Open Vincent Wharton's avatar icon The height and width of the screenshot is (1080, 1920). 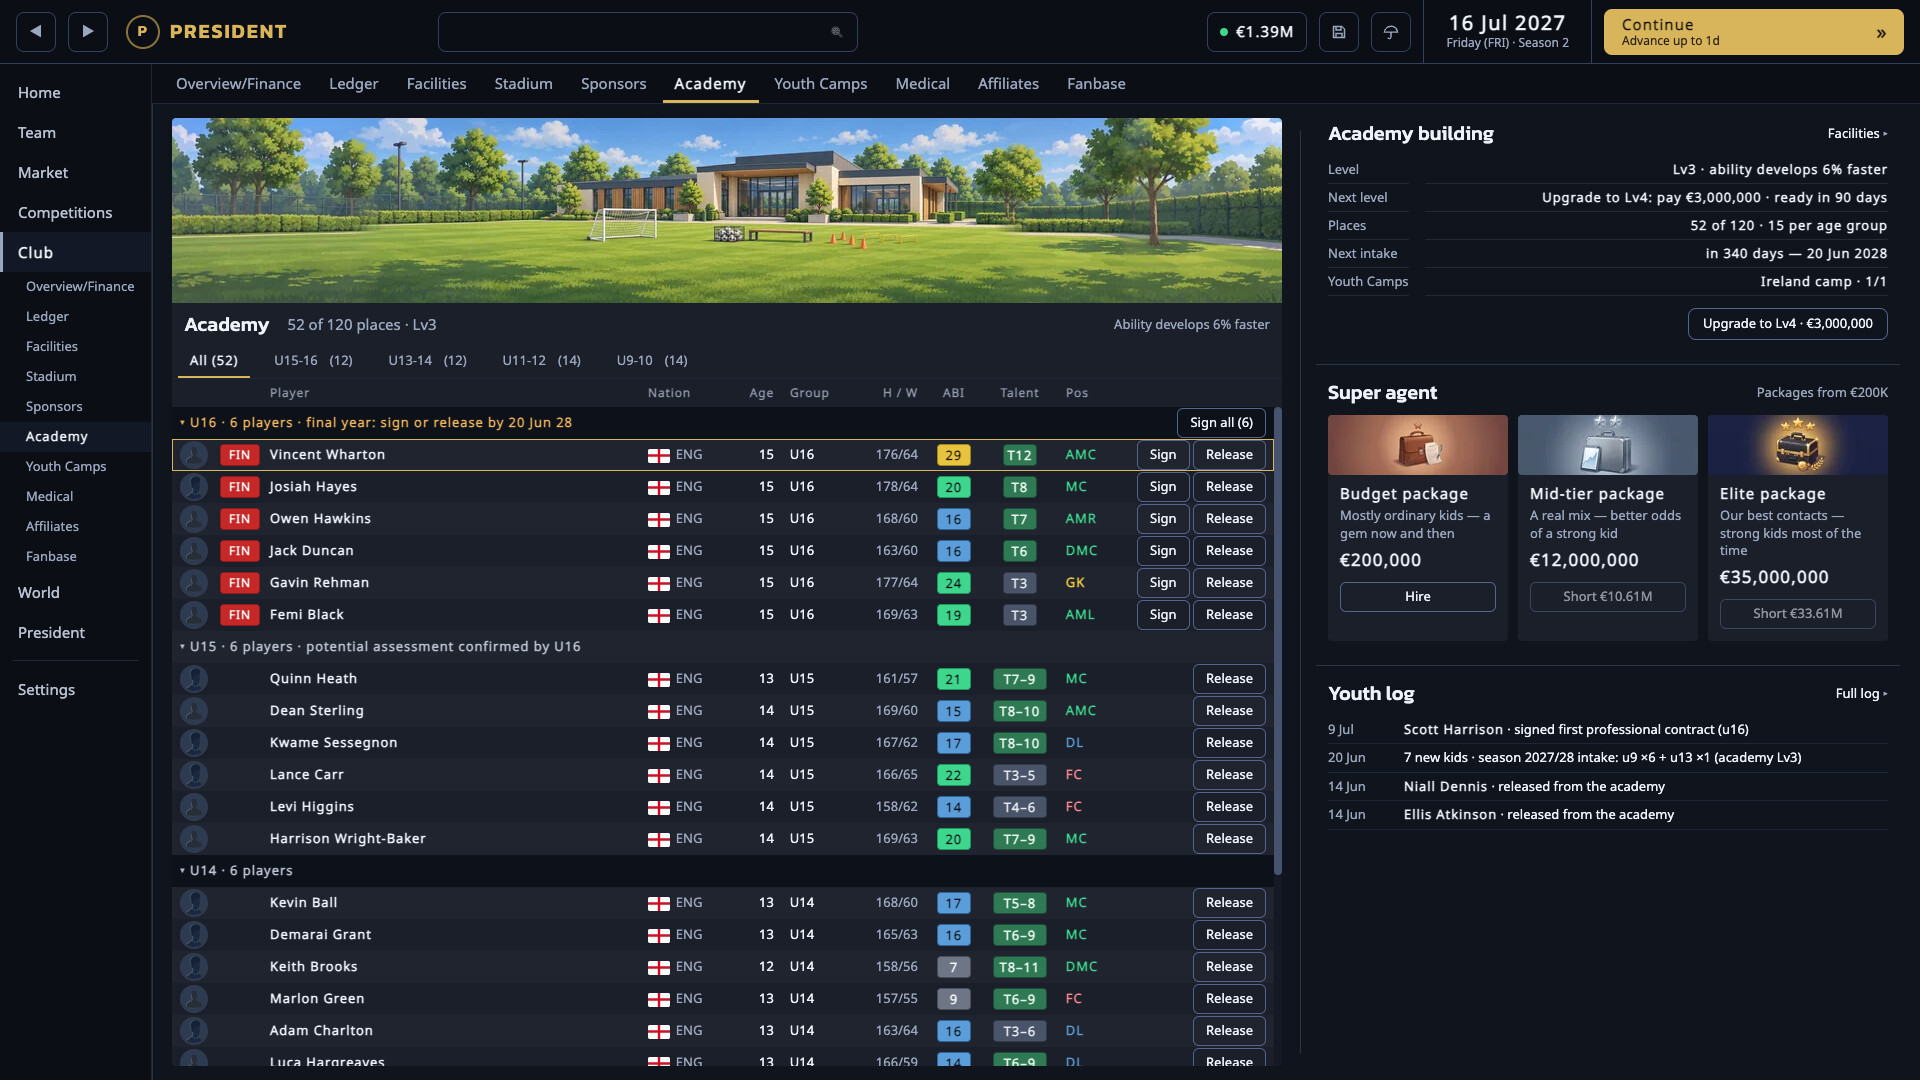click(194, 455)
